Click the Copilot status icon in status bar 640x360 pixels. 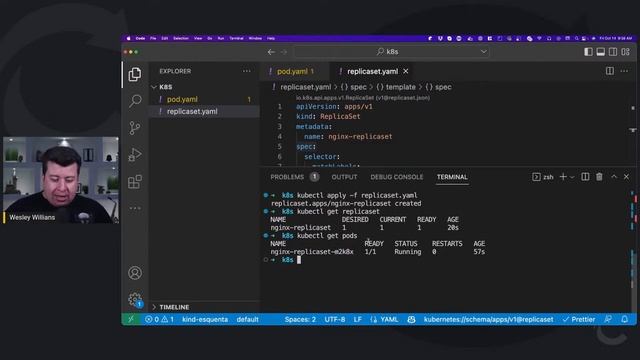pos(411,319)
